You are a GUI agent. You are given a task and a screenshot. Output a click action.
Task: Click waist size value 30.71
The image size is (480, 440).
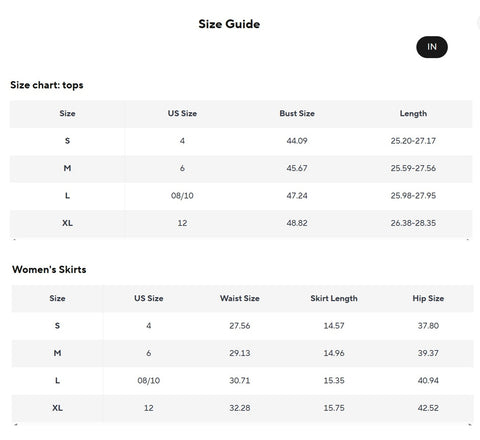[240, 380]
